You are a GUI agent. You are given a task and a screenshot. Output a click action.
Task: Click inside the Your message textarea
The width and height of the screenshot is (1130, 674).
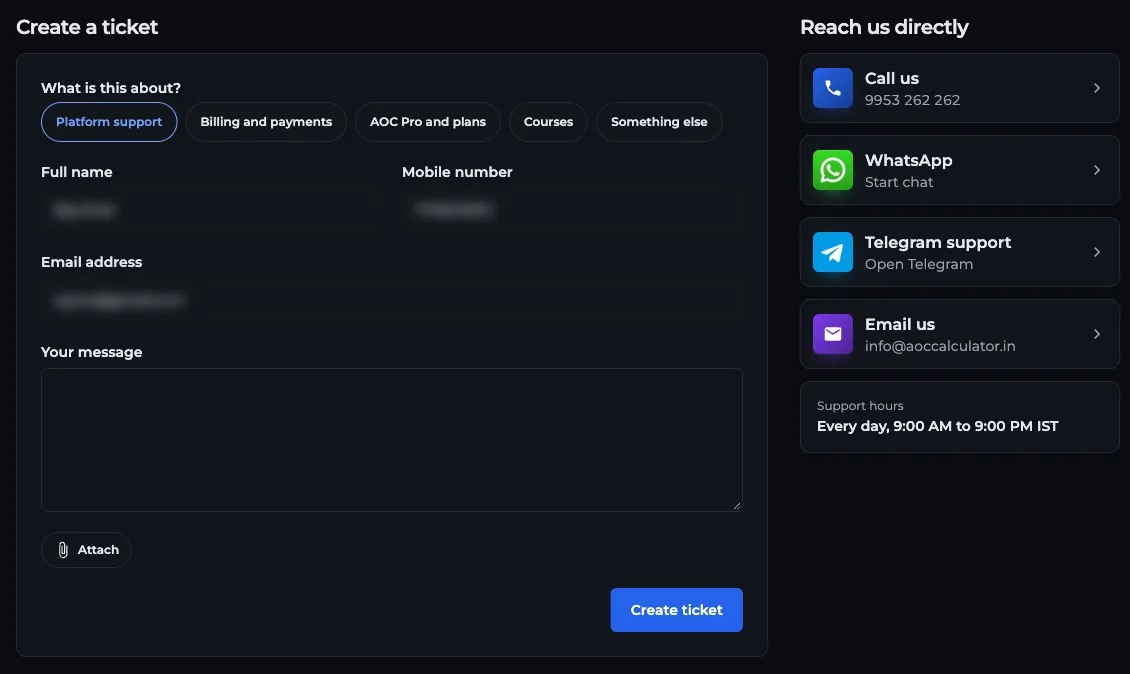(392, 440)
